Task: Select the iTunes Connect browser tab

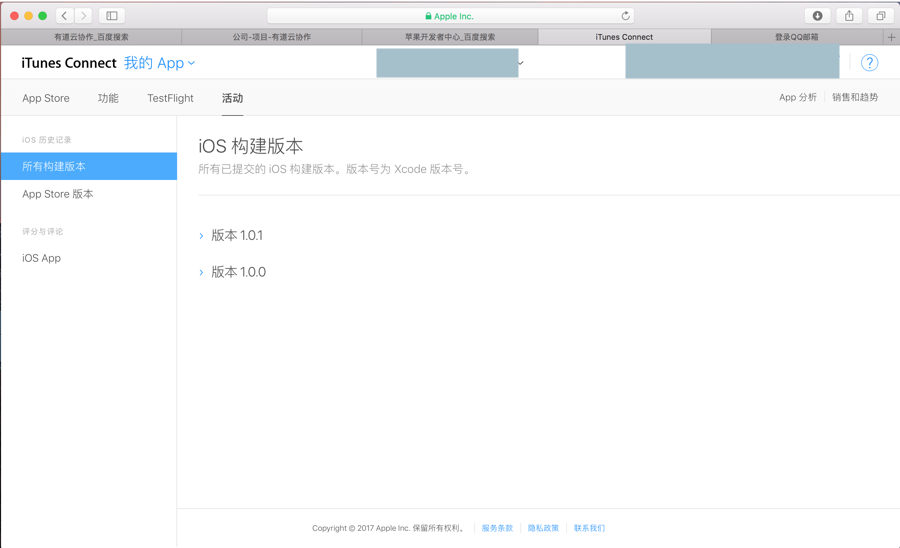Action: [x=624, y=37]
